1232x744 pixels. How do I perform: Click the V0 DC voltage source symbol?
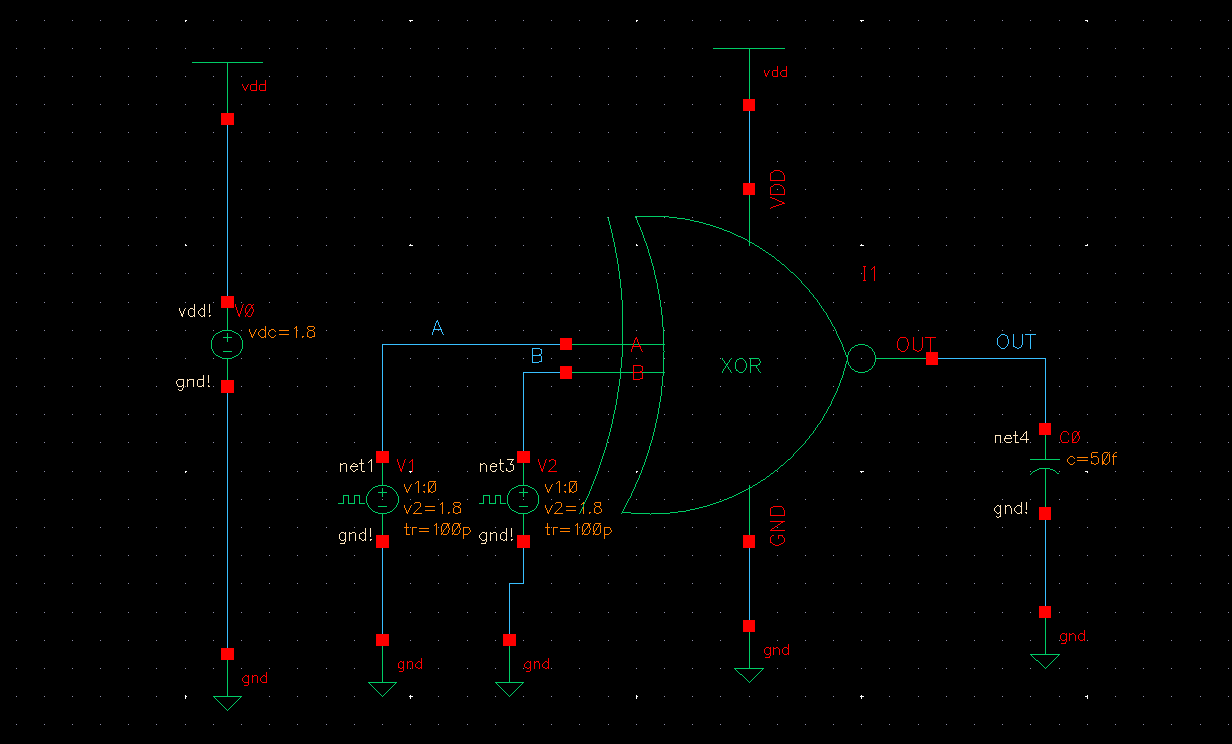(227, 343)
